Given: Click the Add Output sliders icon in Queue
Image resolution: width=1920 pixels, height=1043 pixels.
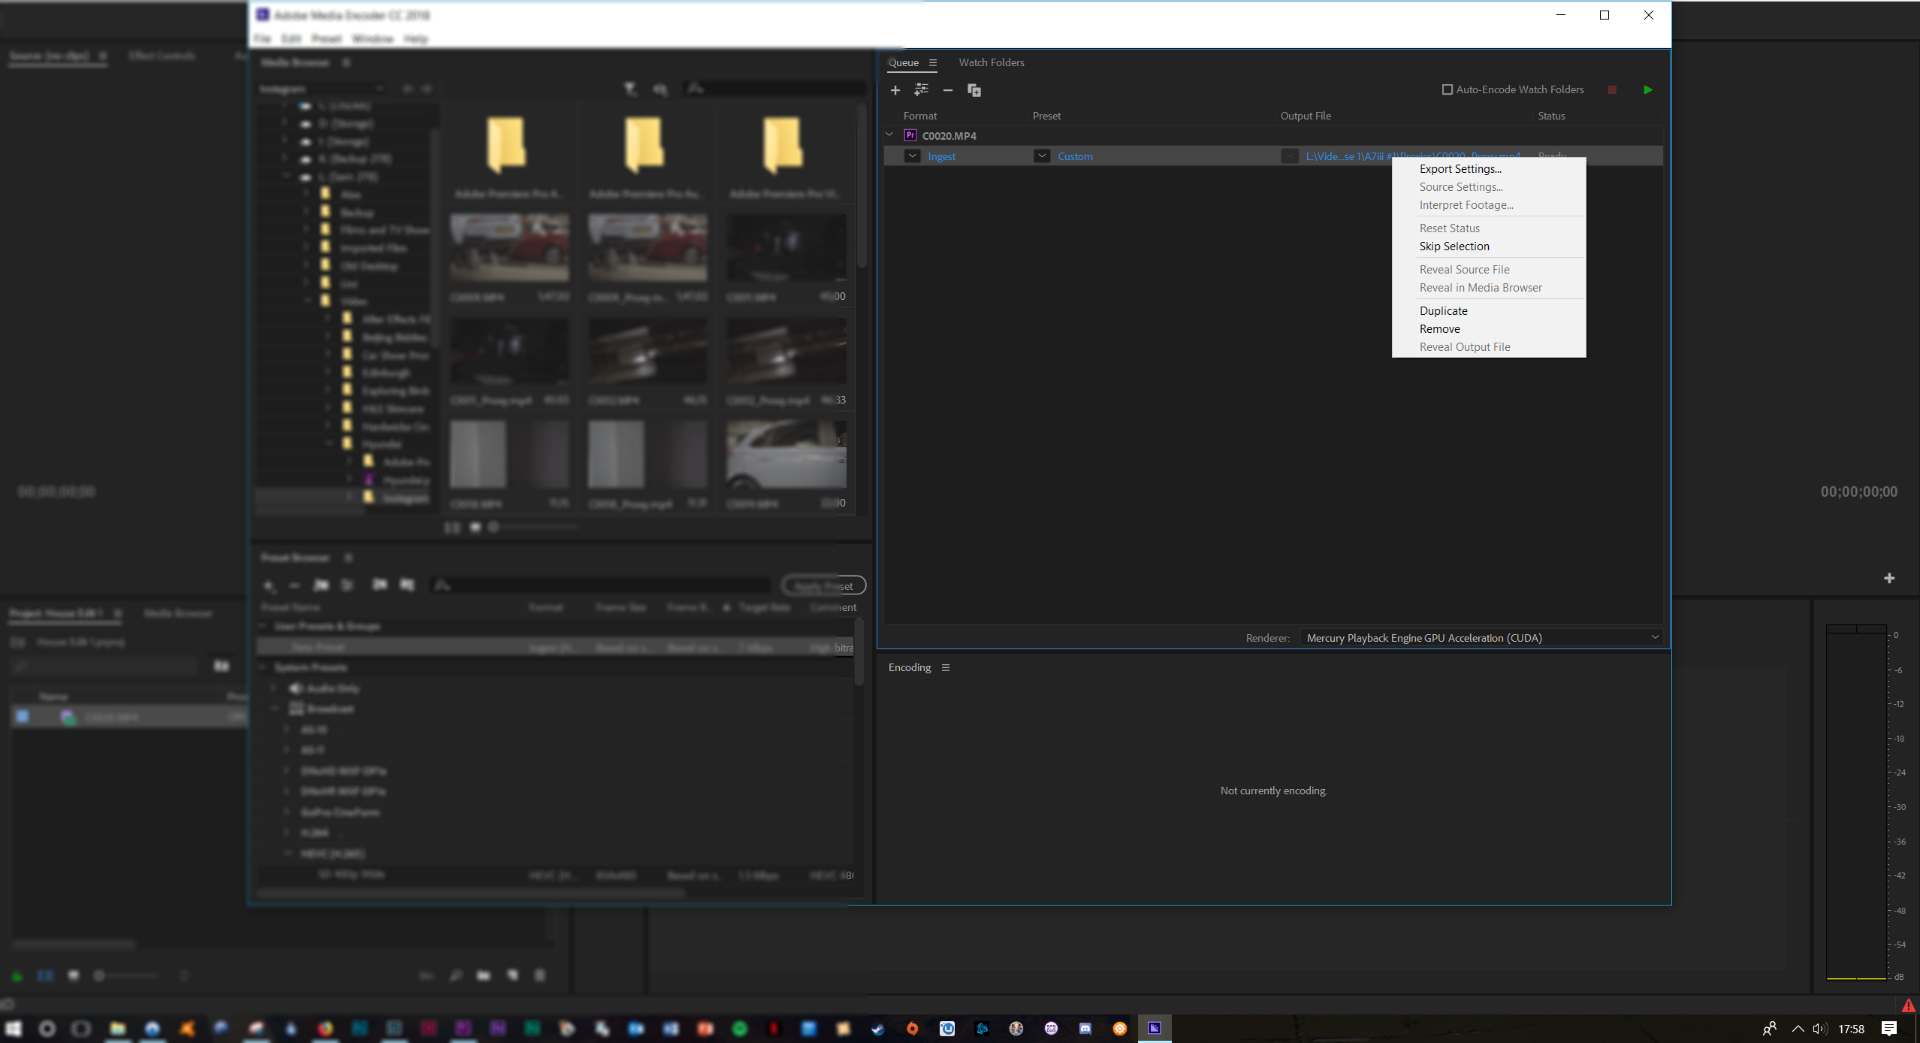Looking at the screenshot, I should [x=921, y=90].
